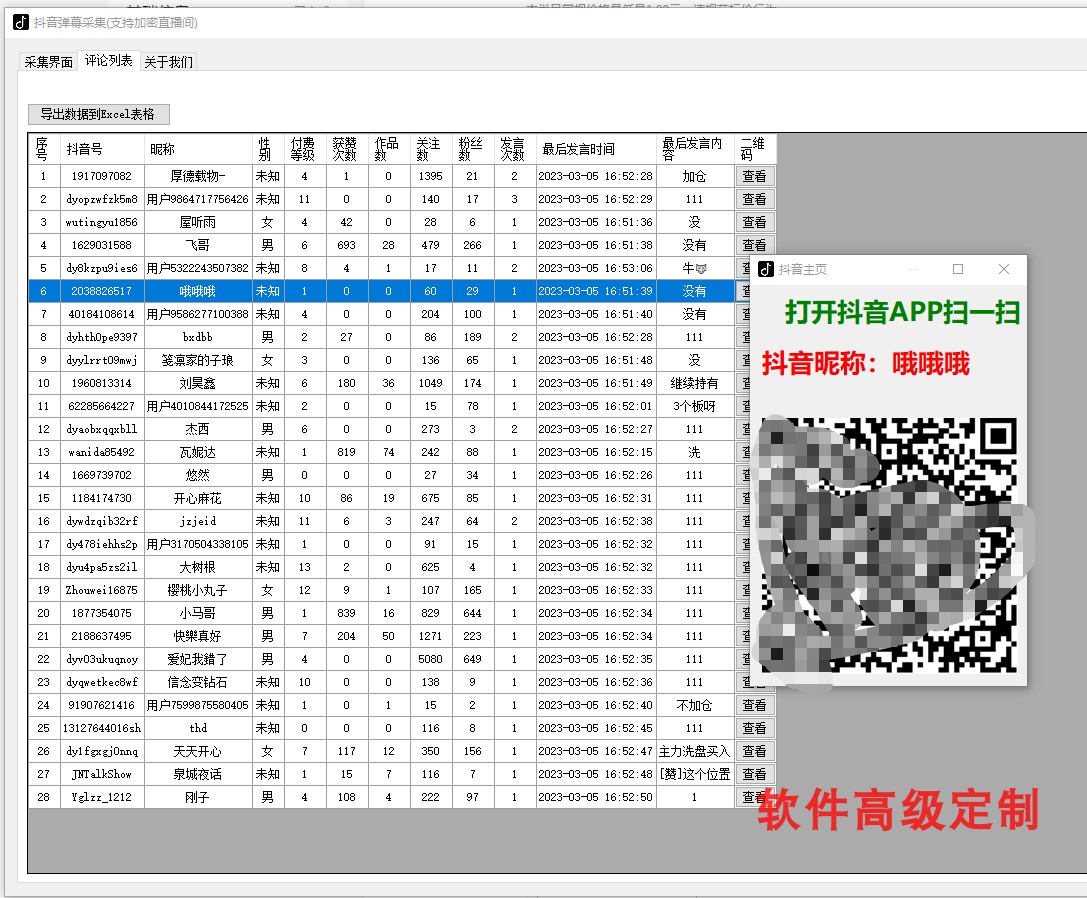1087x898 pixels.
Task: Sort by 最后发言时间 column header
Action: click(596, 149)
